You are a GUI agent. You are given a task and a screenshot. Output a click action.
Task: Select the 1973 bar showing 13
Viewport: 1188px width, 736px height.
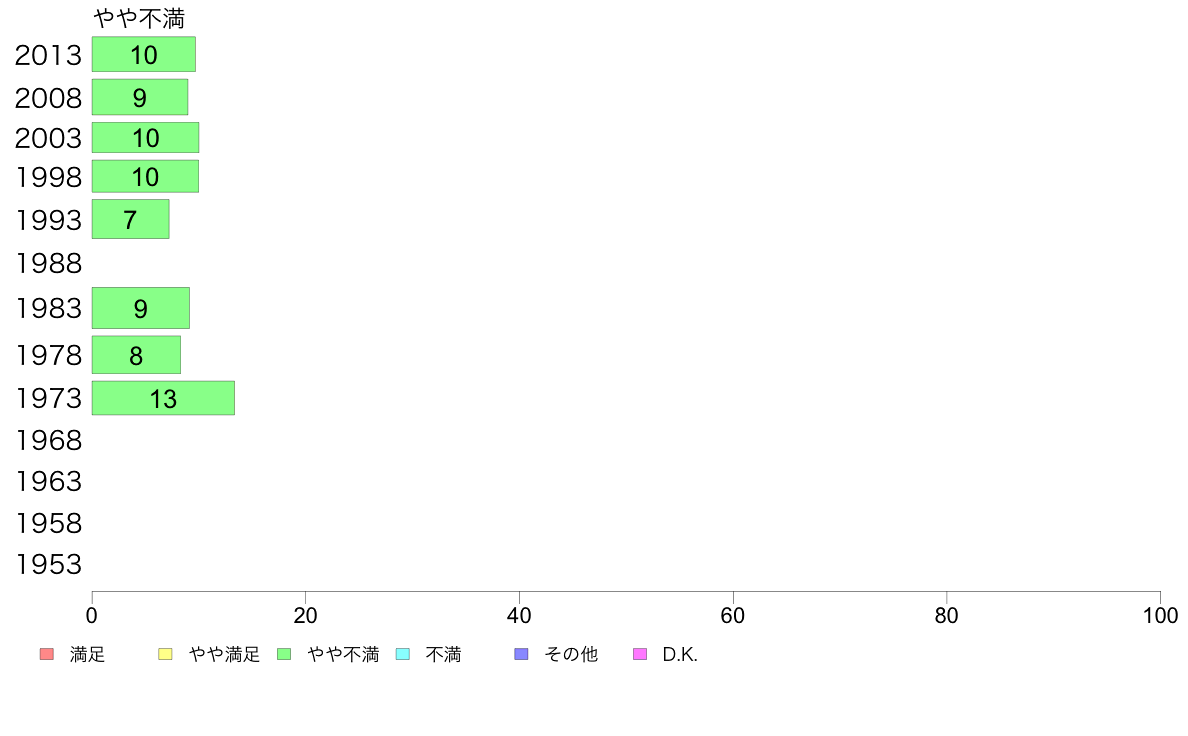click(x=164, y=398)
